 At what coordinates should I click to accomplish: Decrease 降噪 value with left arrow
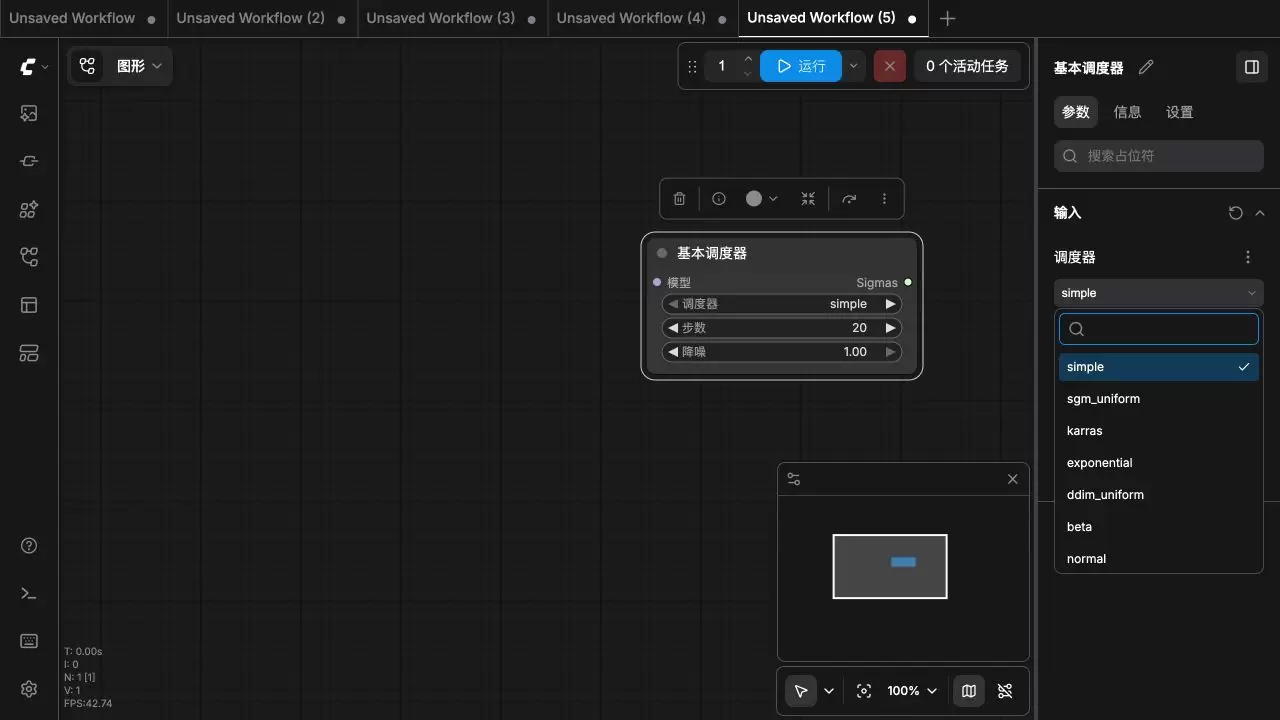[673, 352]
